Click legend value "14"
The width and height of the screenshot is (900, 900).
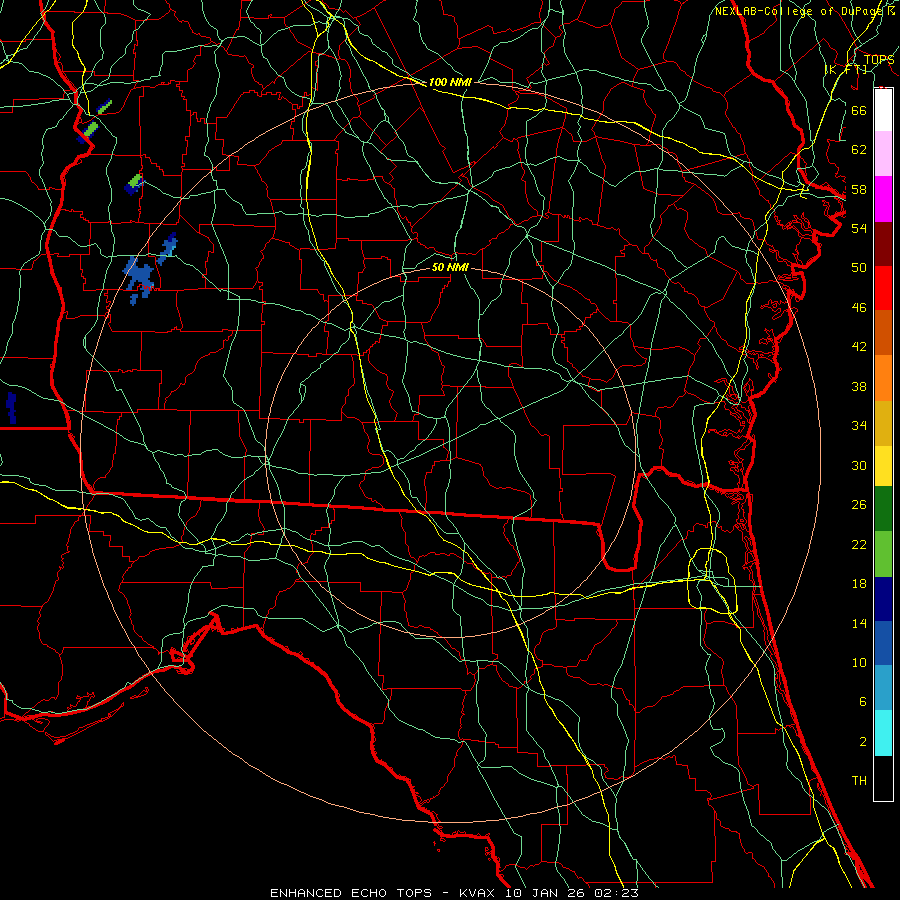tap(859, 623)
